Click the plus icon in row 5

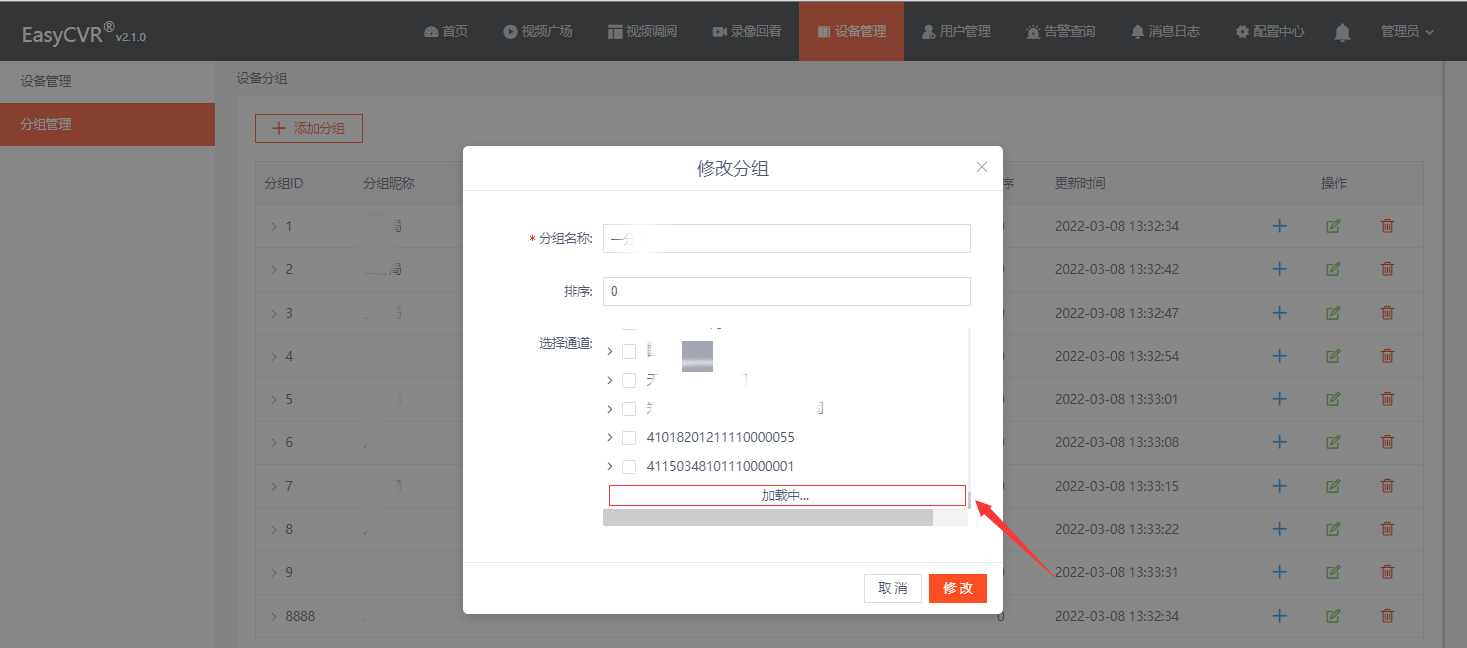[1279, 399]
